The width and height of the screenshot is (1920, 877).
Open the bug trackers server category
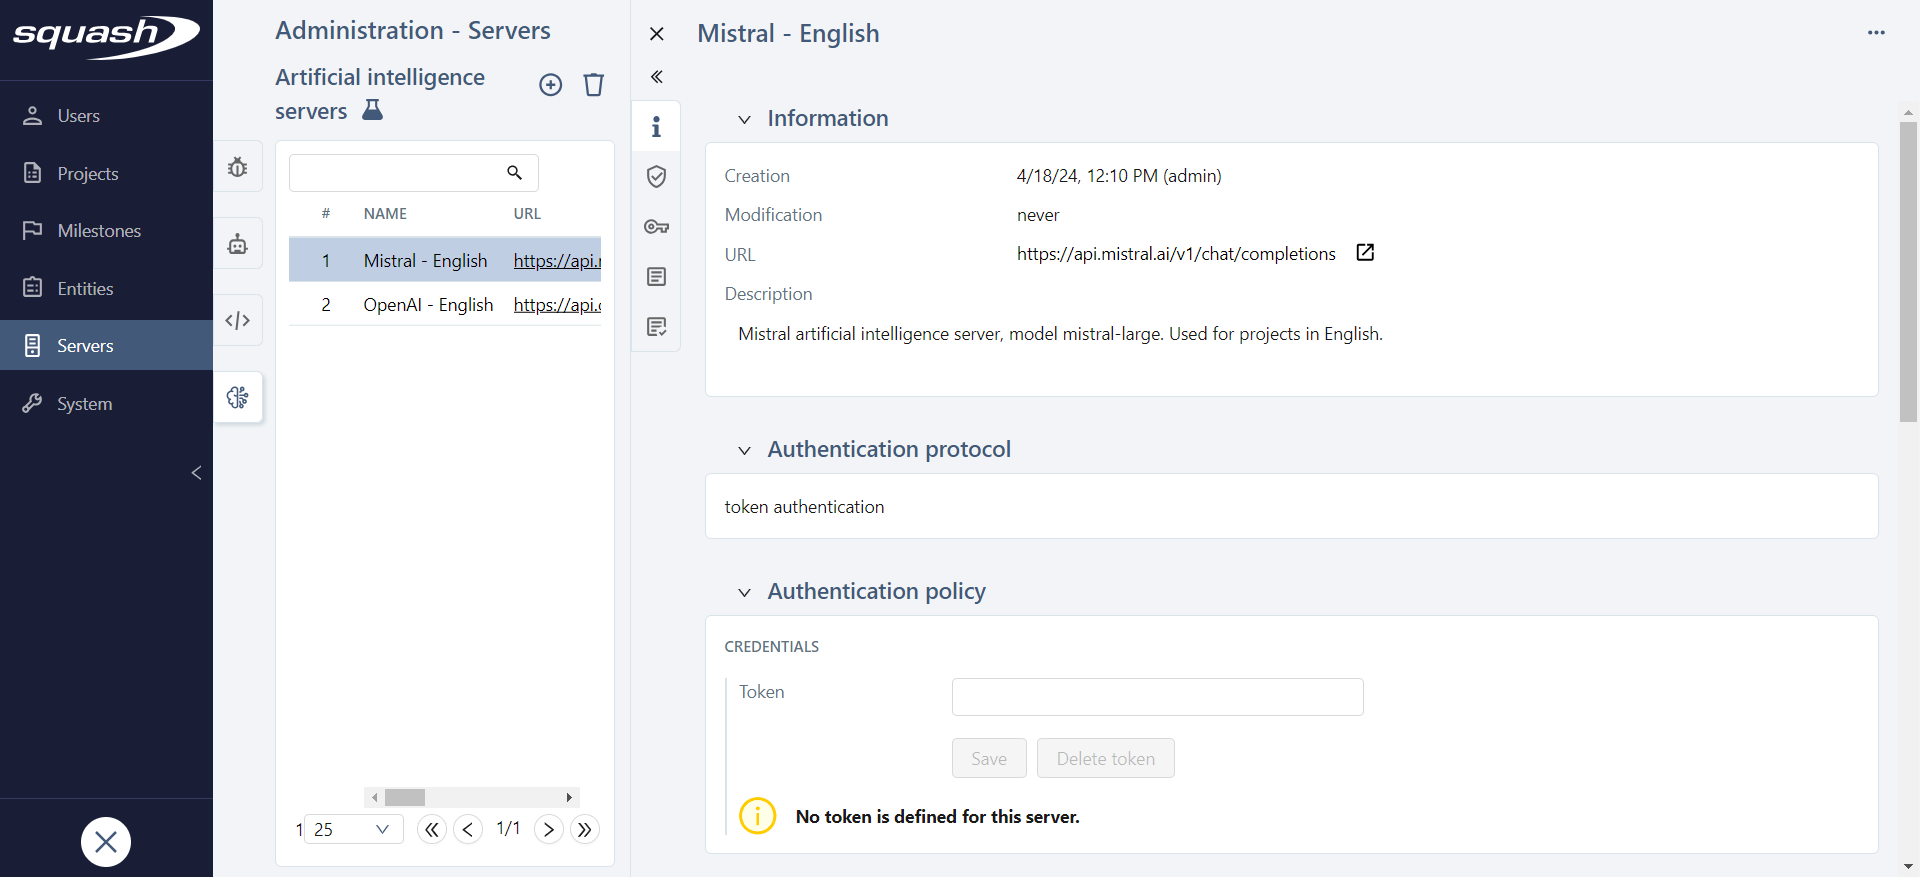coord(238,168)
